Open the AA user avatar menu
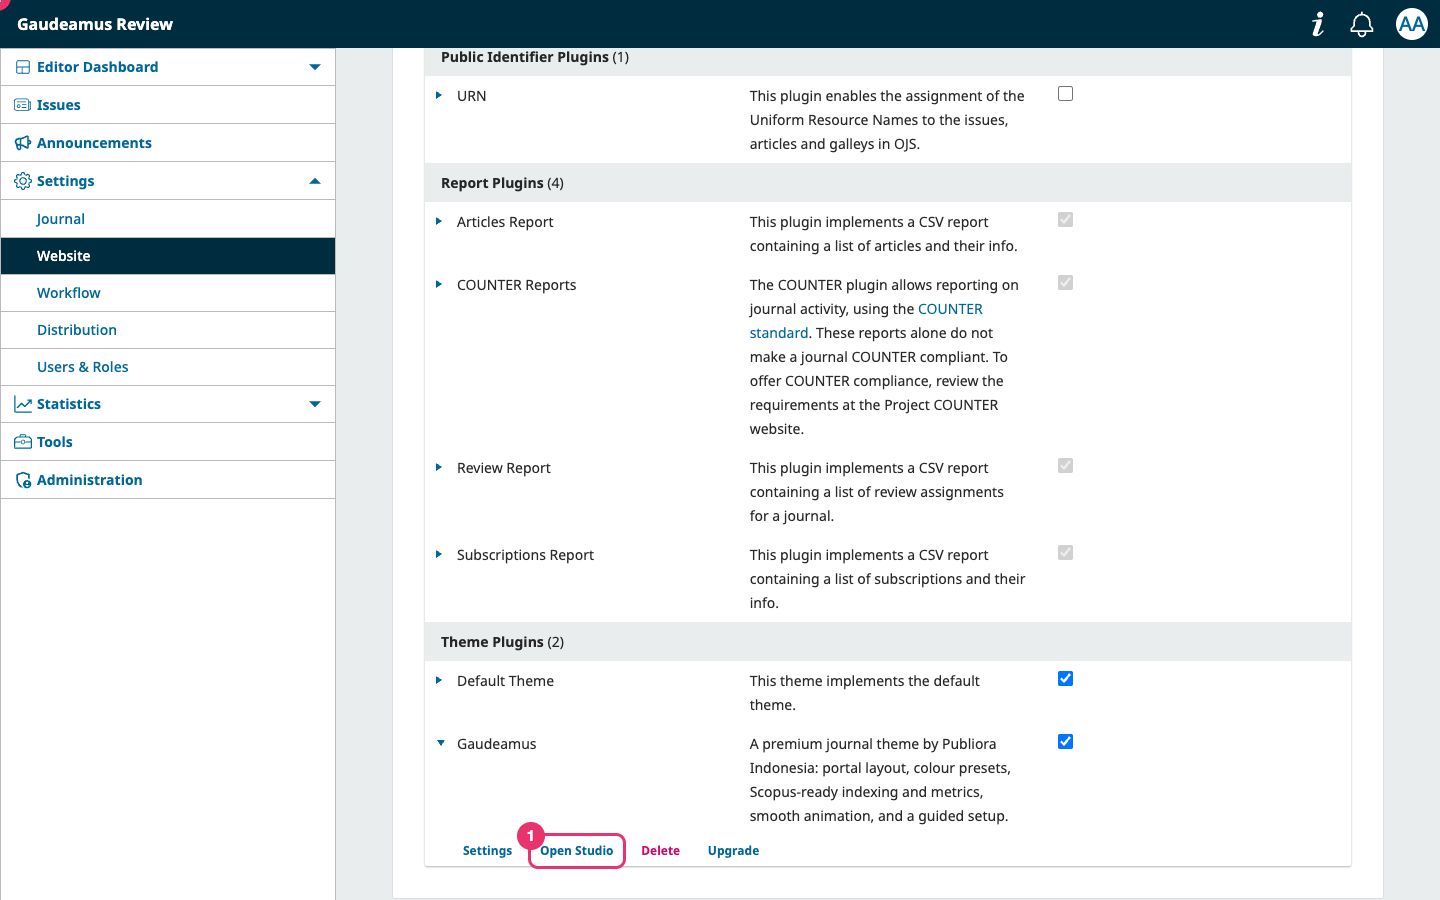The image size is (1440, 900). click(x=1412, y=24)
